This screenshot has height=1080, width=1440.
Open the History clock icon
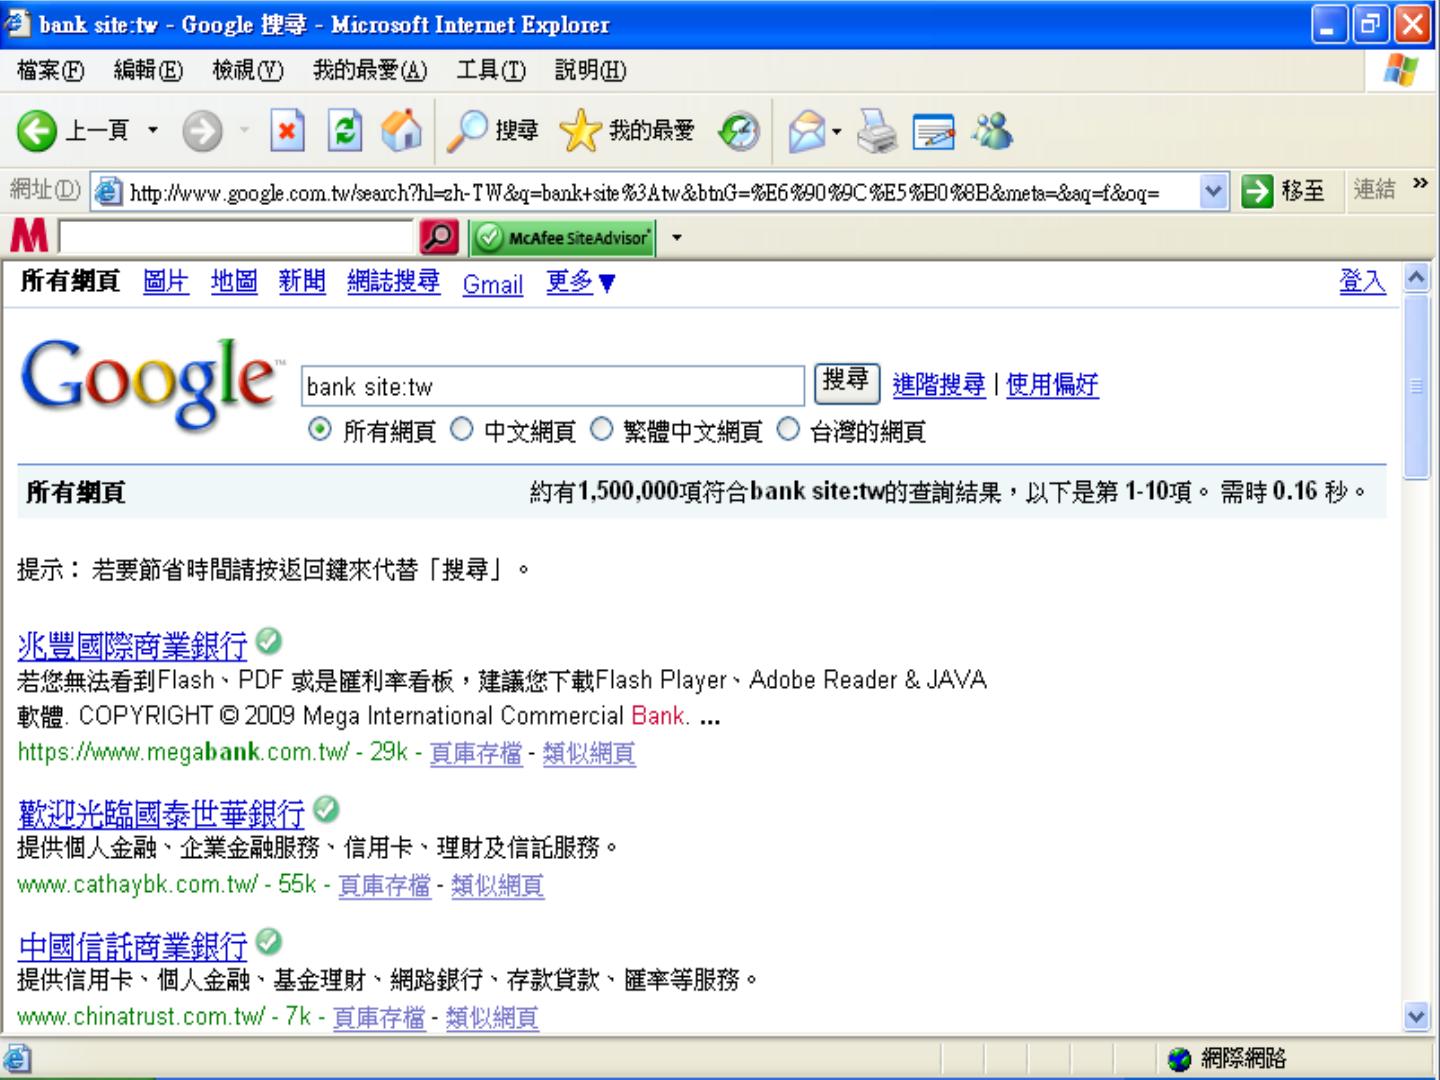point(739,132)
